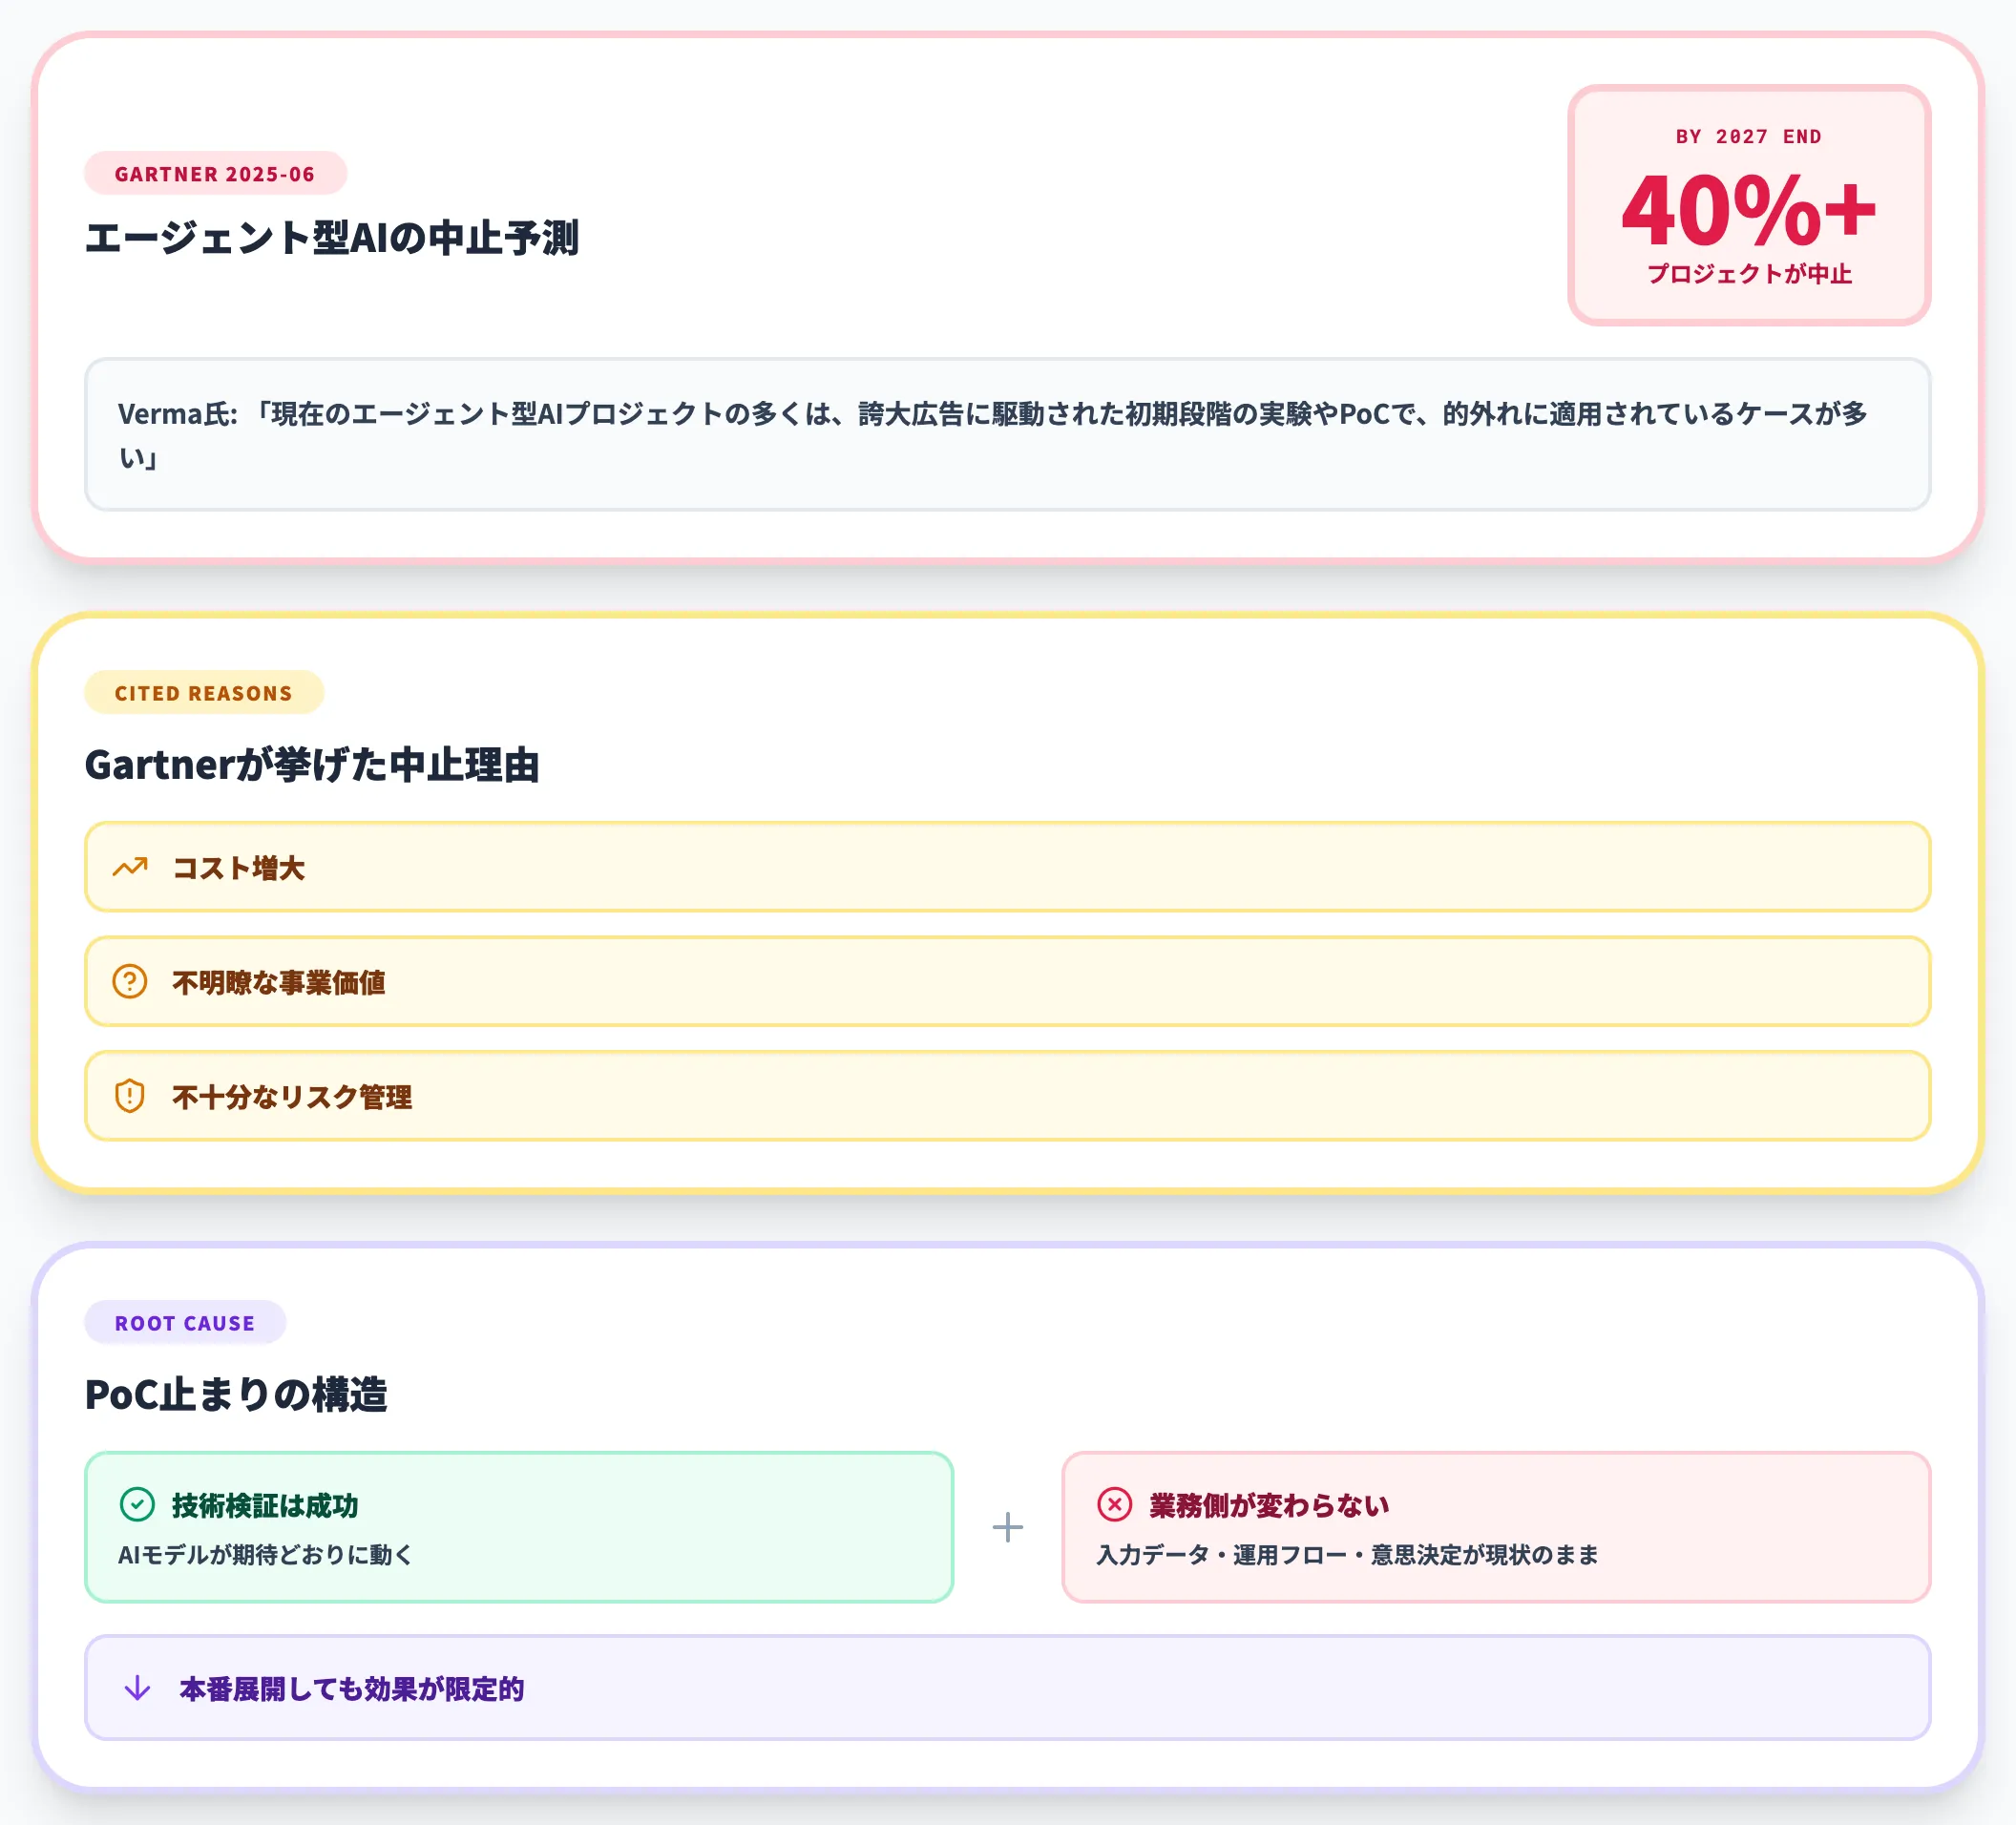The width and height of the screenshot is (2016, 1825).
Task: Select the 不明瞭な事業価値 reason text
Action: [279, 982]
